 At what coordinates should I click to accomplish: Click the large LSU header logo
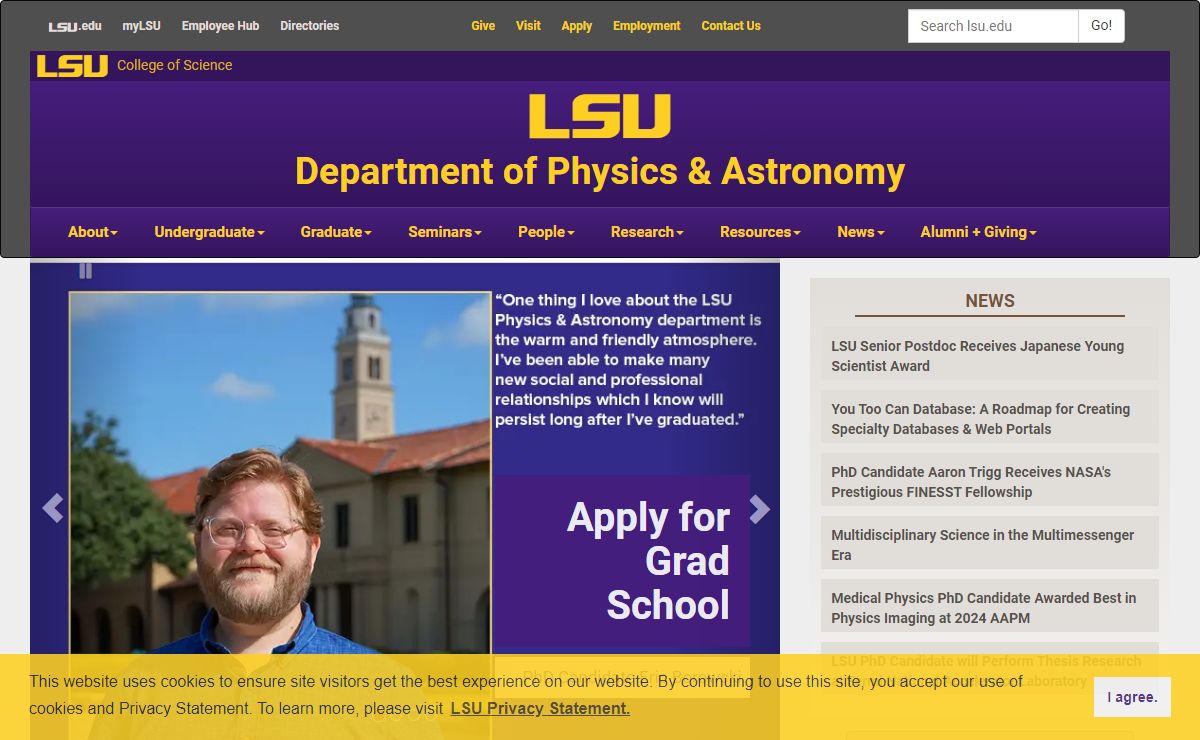click(600, 116)
